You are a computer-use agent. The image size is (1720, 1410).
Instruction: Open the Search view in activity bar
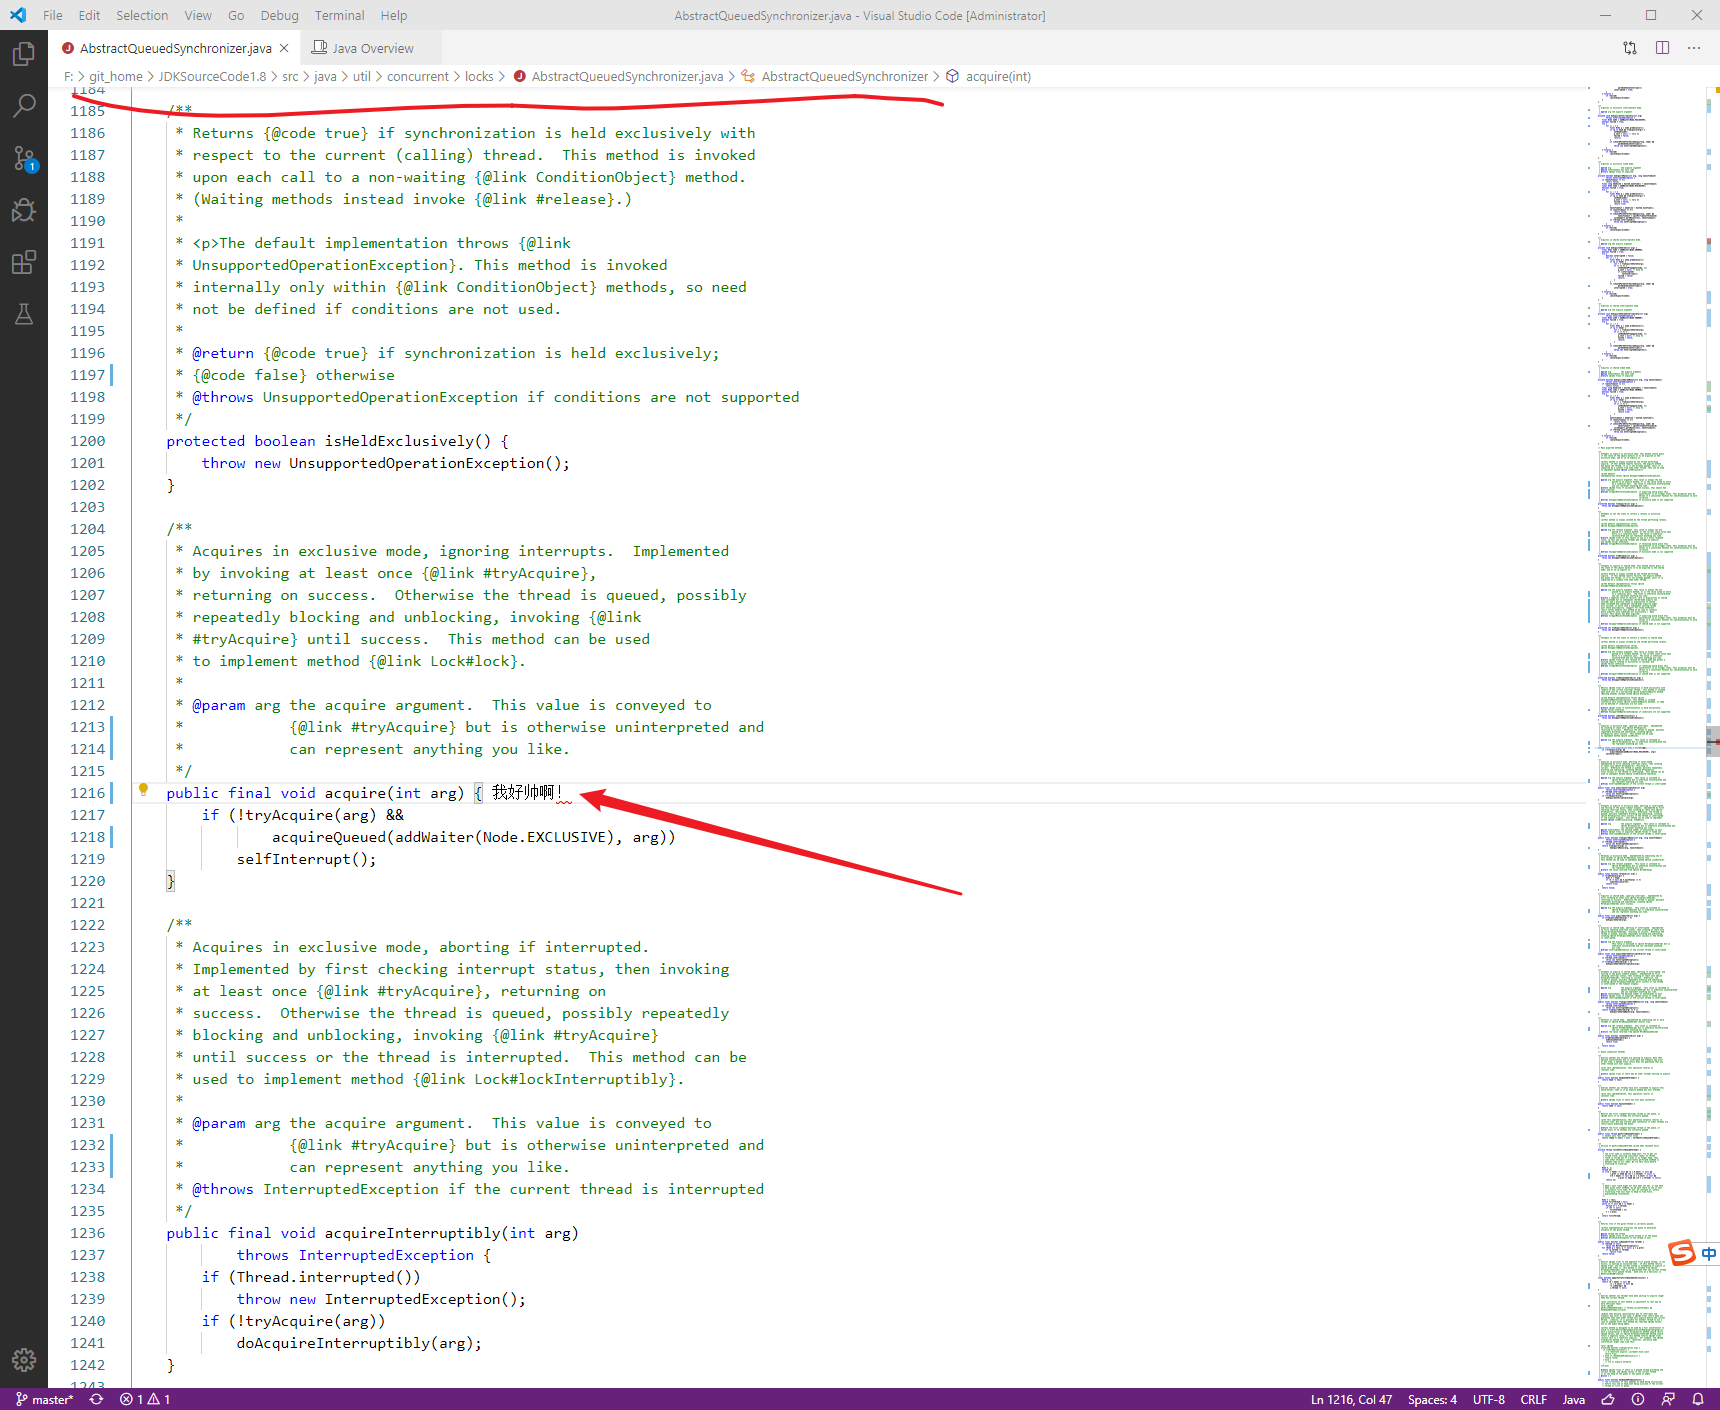(24, 106)
